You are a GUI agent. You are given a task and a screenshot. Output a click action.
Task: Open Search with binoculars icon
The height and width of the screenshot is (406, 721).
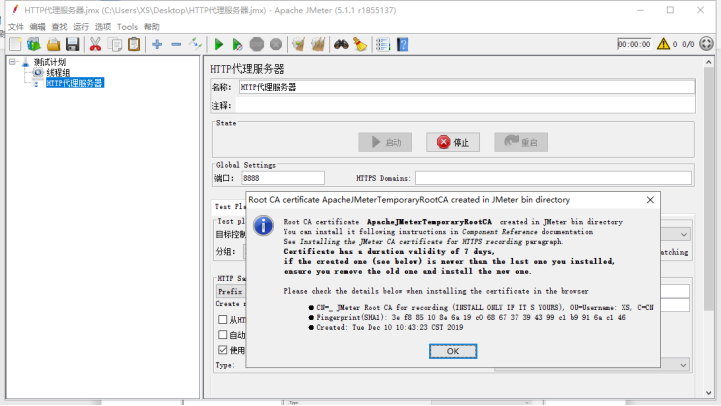pos(341,44)
